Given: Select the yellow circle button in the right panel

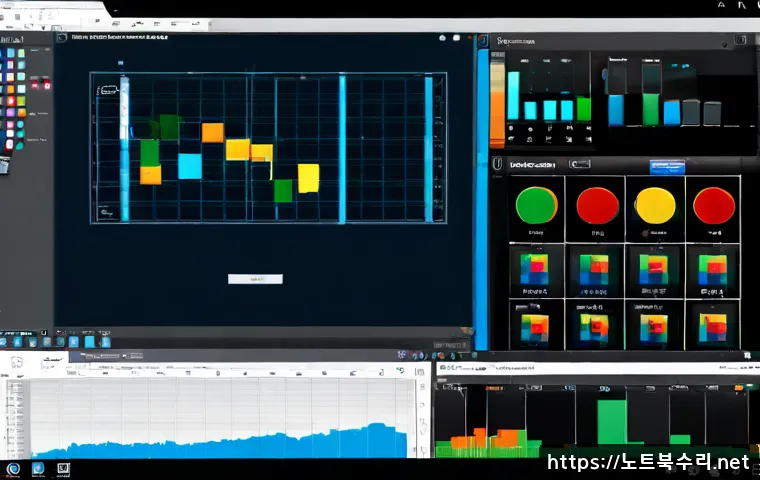Looking at the screenshot, I should (x=655, y=206).
